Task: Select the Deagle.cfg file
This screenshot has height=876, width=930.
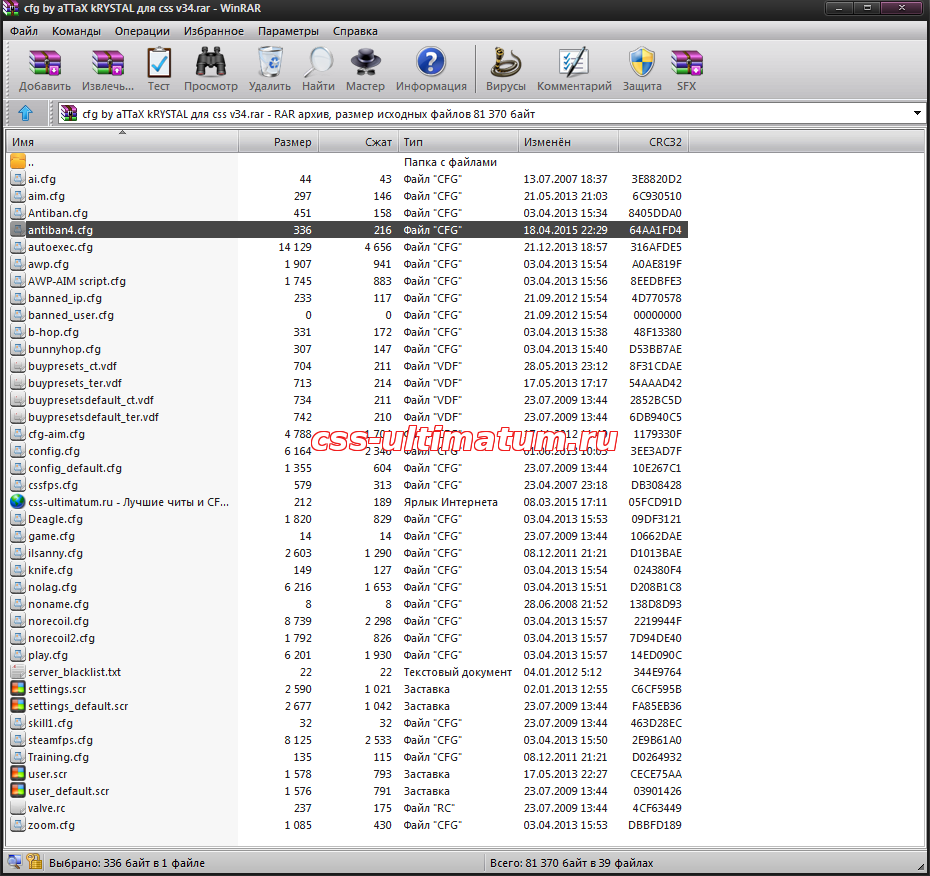Action: pos(56,519)
